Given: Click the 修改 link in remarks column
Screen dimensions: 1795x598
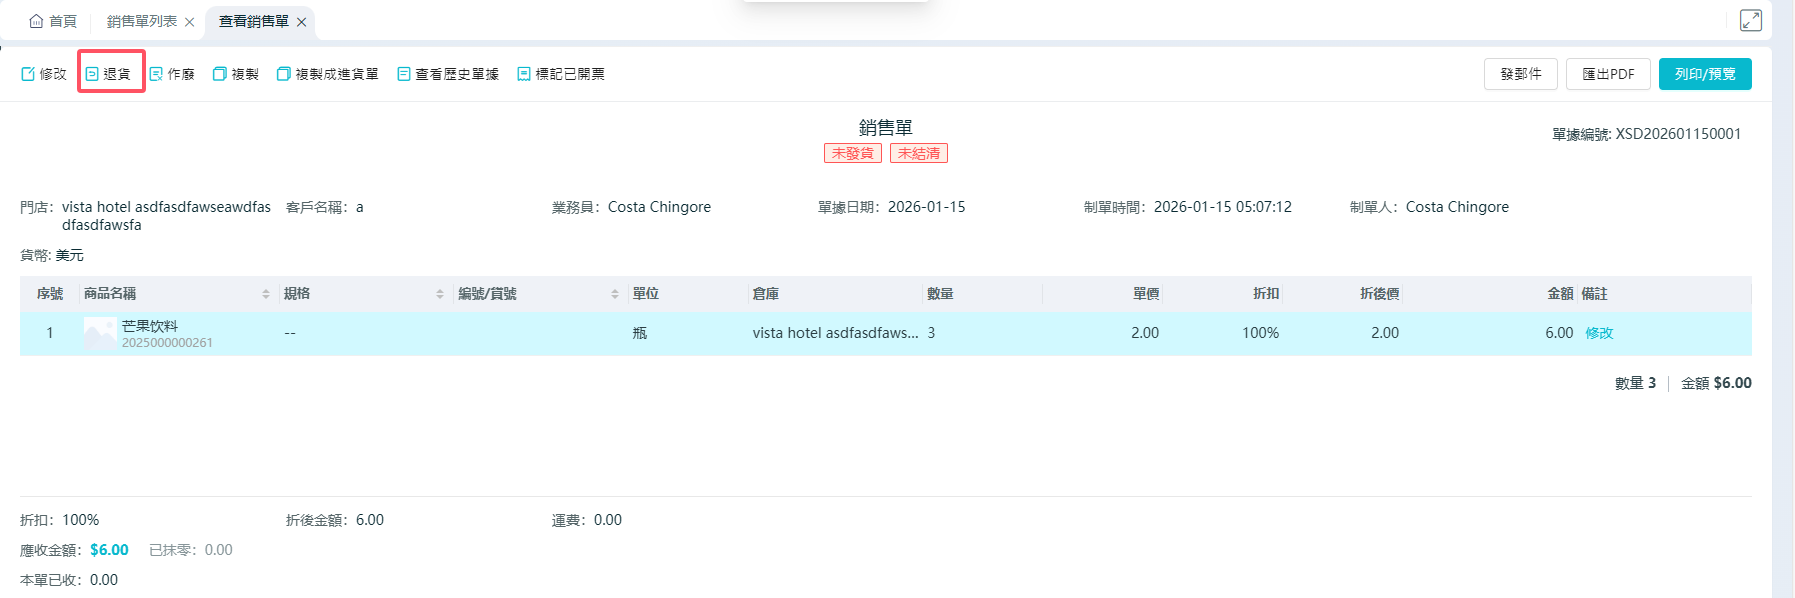Looking at the screenshot, I should 1599,333.
